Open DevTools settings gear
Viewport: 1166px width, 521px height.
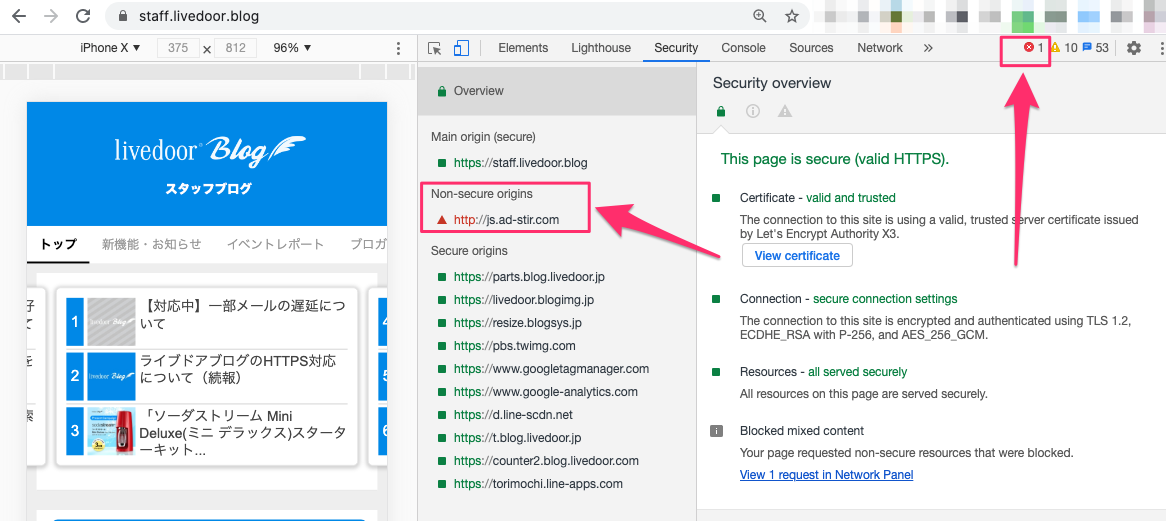pos(1133,48)
